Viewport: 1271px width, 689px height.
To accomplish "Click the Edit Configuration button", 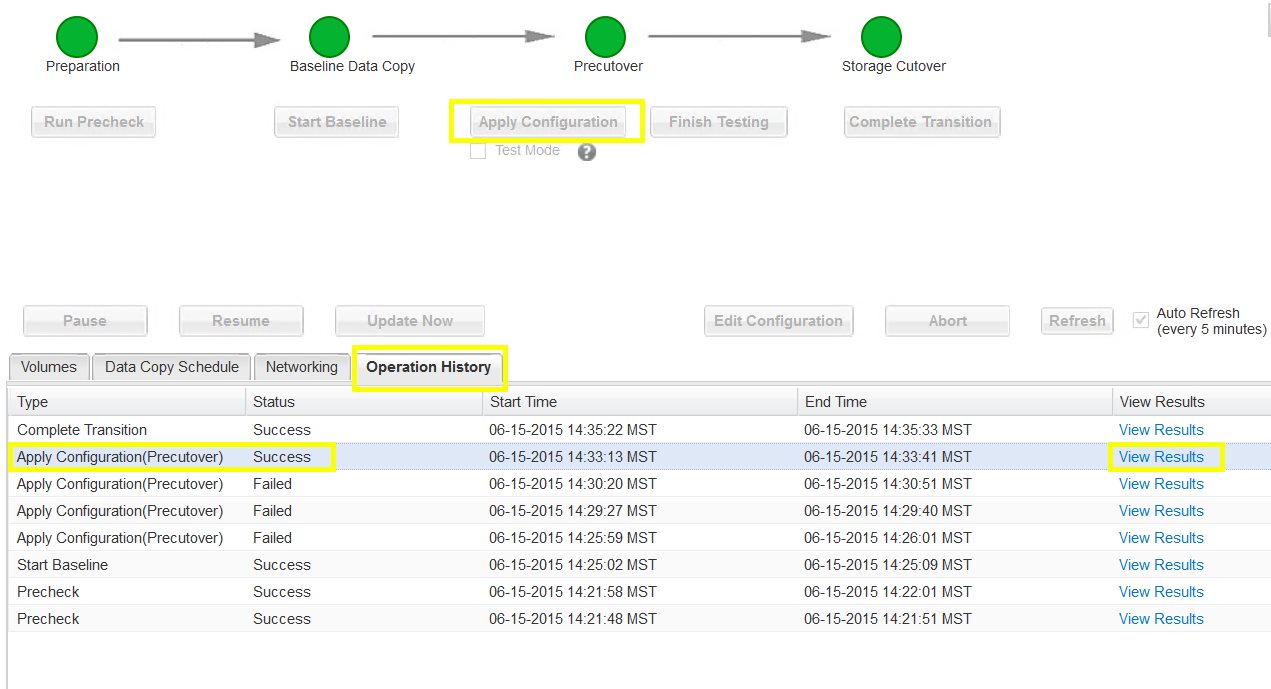I will (778, 321).
